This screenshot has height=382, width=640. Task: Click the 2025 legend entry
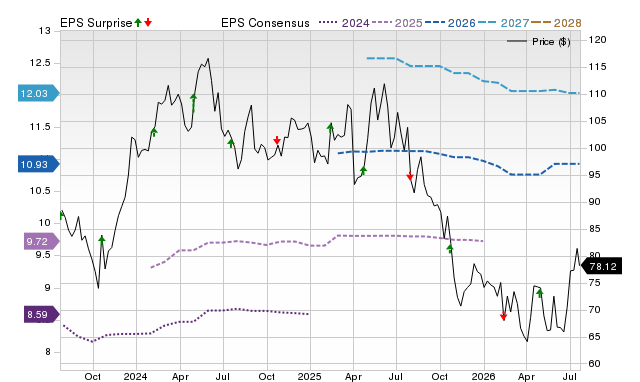click(x=397, y=23)
